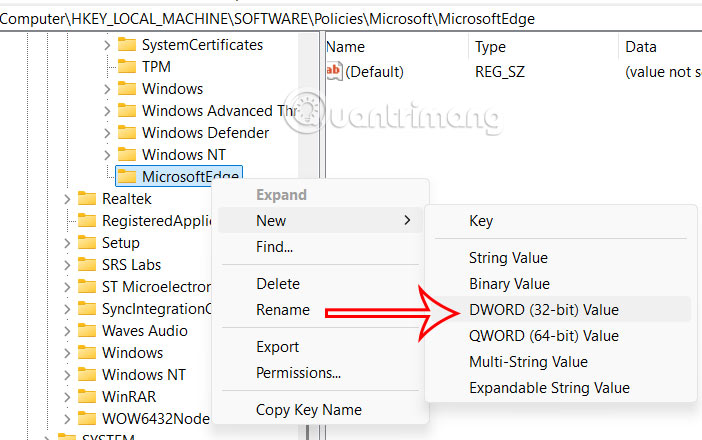
Task: Expand the Windows key under Policies\Microsoft
Action: [x=107, y=89]
